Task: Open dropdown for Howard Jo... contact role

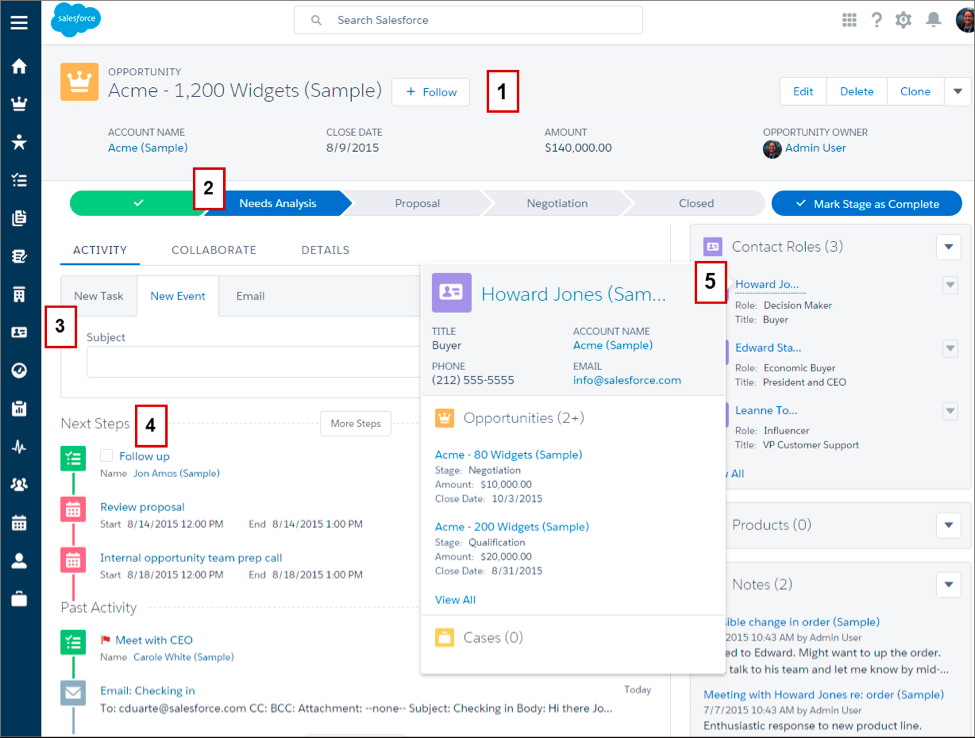Action: point(950,285)
